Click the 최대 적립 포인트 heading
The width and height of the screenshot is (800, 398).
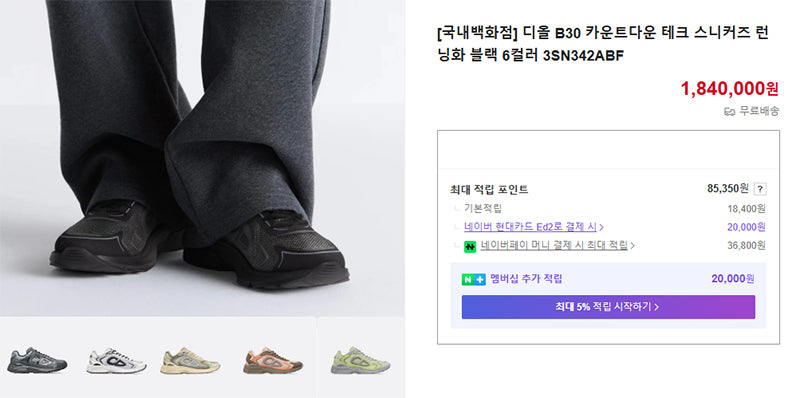(x=489, y=190)
